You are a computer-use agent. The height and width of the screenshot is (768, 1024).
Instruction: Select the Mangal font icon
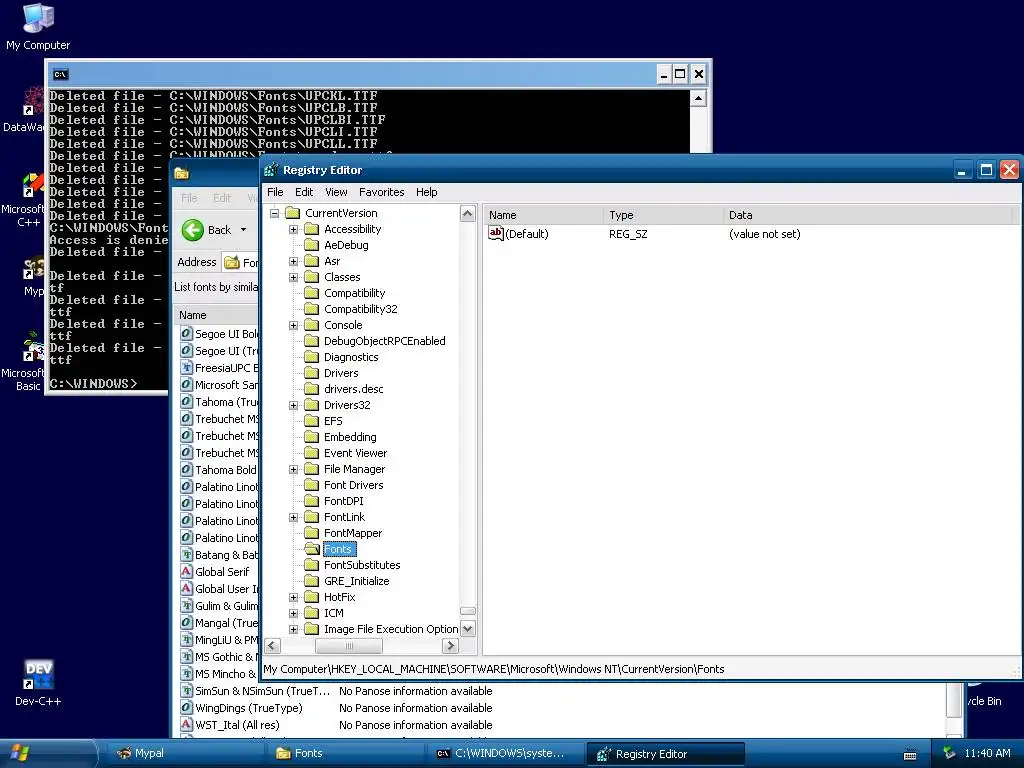(x=186, y=622)
